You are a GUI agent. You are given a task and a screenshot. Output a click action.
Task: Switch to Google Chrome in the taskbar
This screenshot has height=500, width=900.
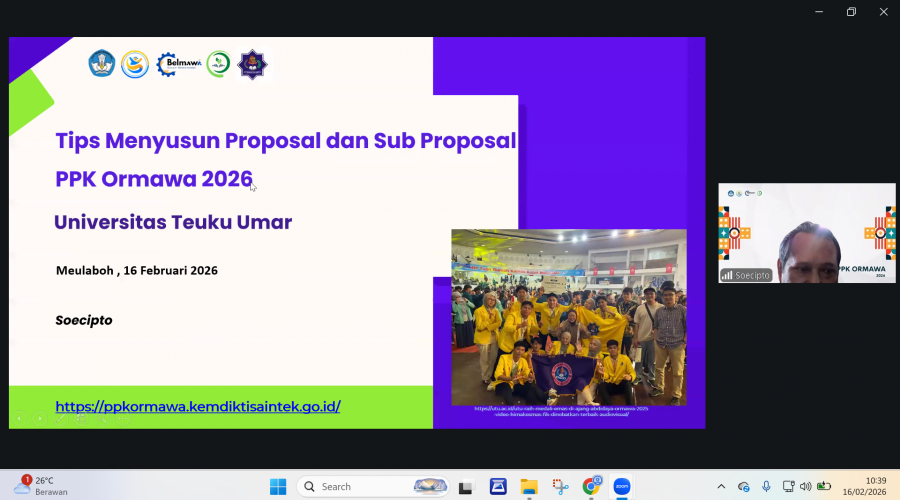(x=591, y=487)
